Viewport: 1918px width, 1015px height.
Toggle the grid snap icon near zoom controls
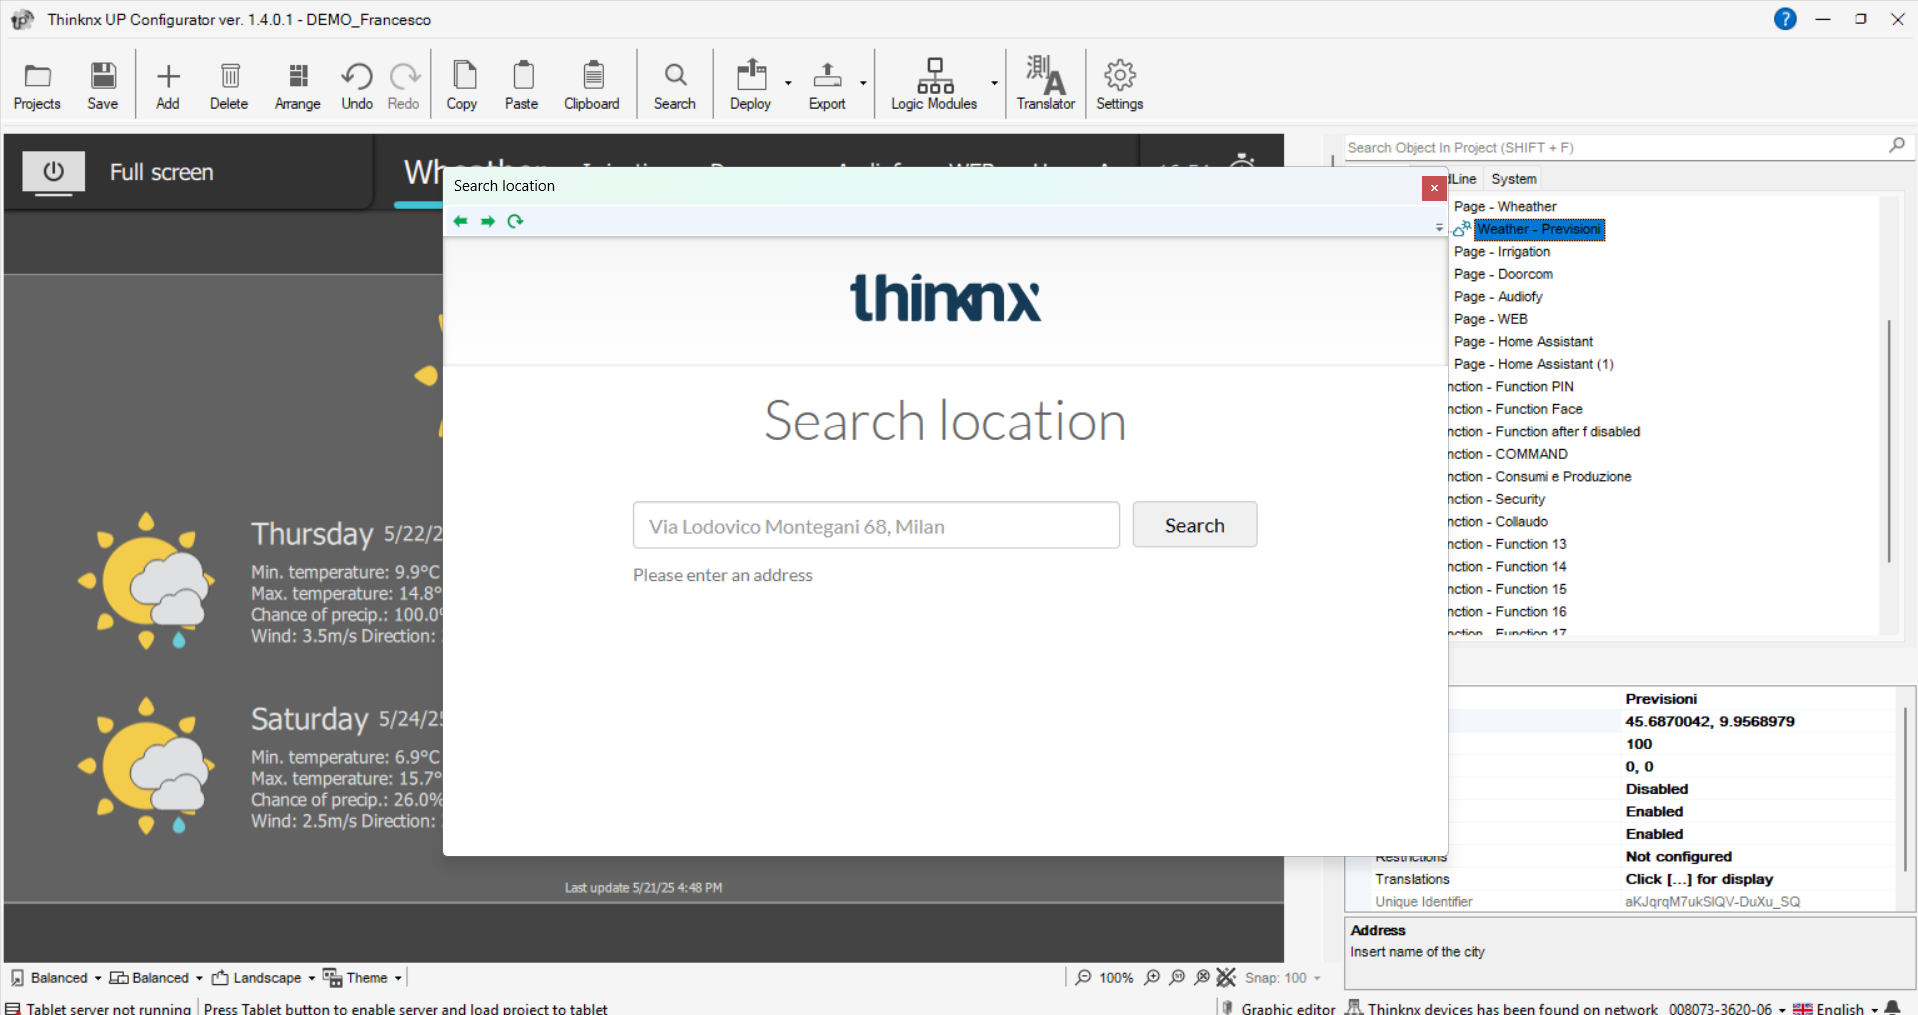point(1227,977)
